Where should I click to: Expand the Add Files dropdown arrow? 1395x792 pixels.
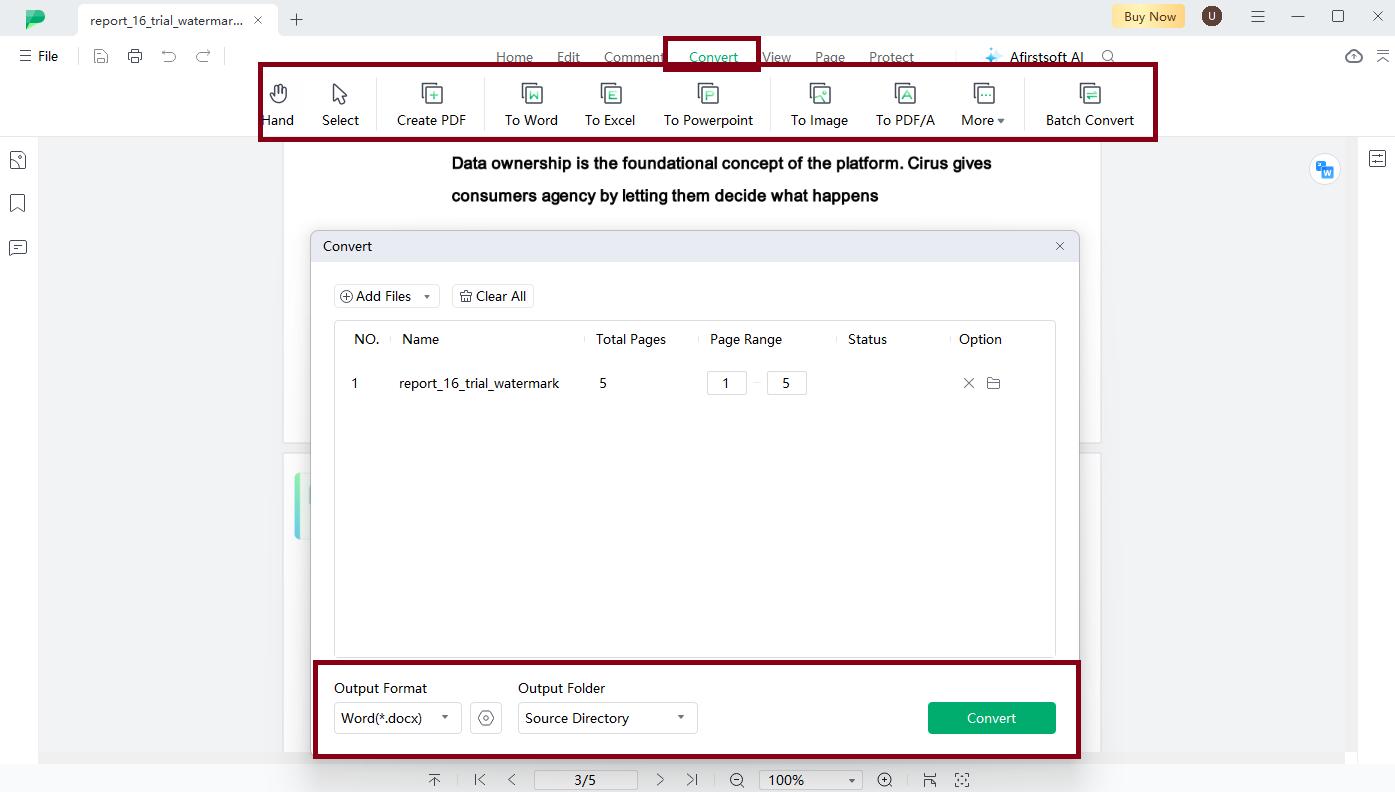click(x=427, y=296)
